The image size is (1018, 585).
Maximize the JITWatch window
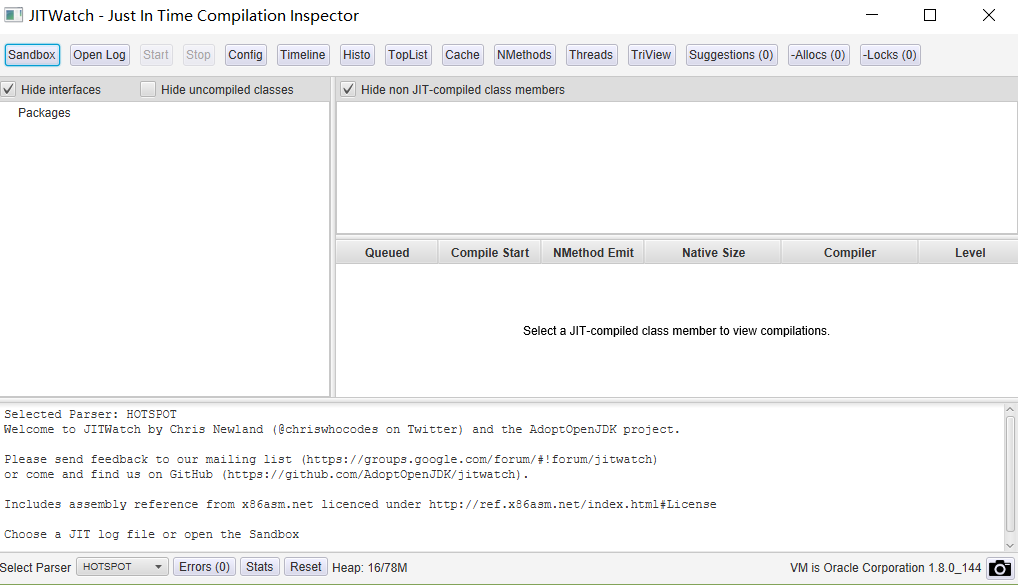(930, 15)
